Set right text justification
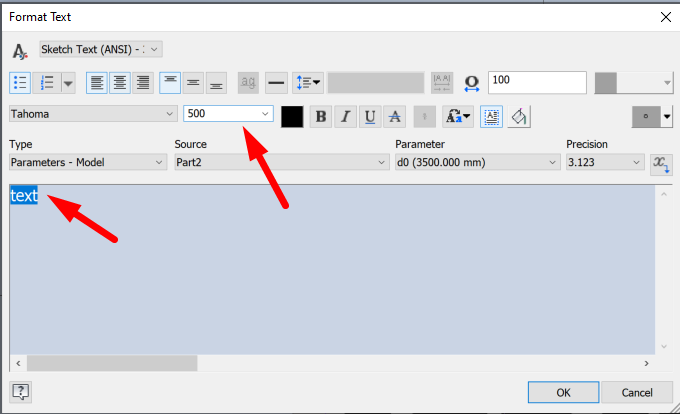The width and height of the screenshot is (680, 414). click(x=143, y=82)
